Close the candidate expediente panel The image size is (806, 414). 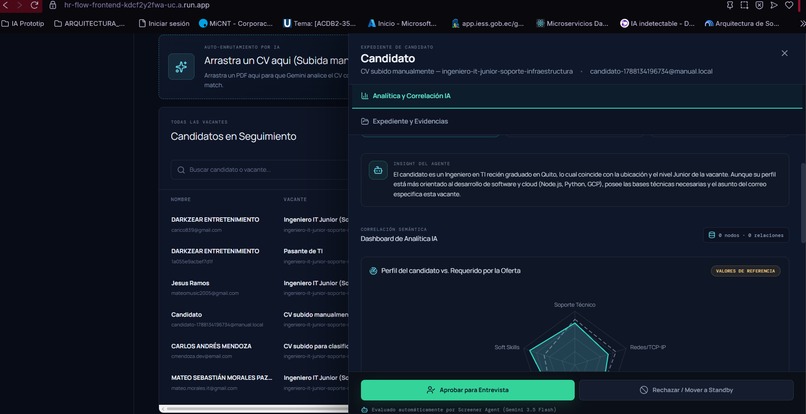click(x=784, y=53)
